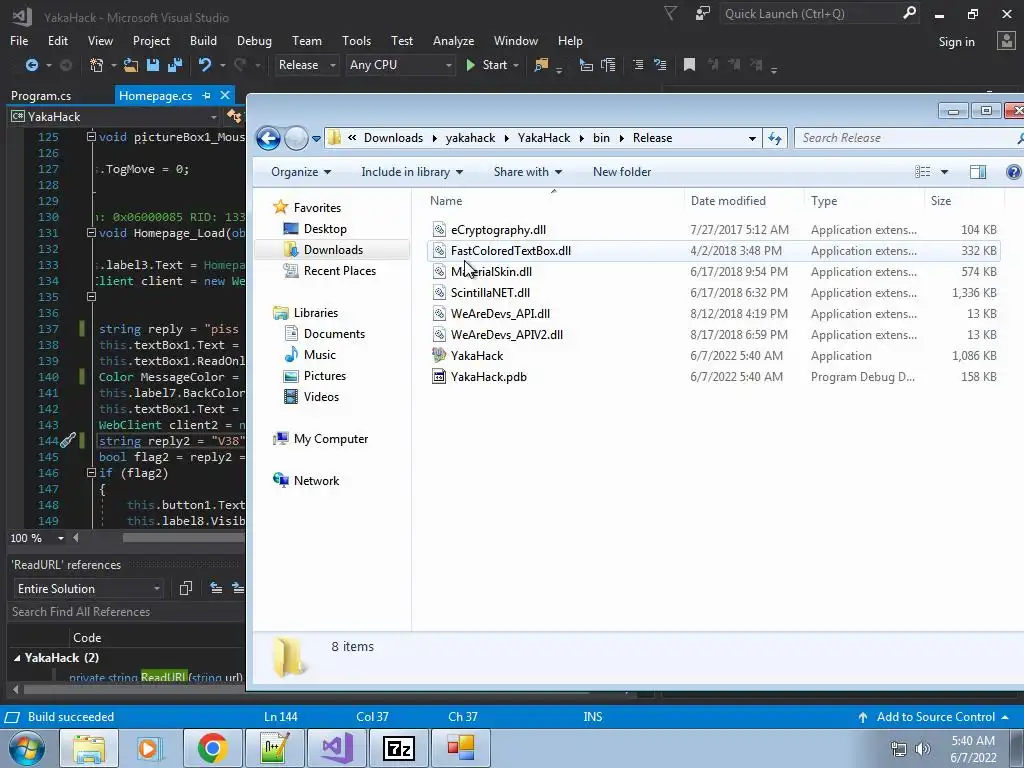Image resolution: width=1024 pixels, height=768 pixels.
Task: Increase line indent toolbar icon
Action: tap(660, 65)
